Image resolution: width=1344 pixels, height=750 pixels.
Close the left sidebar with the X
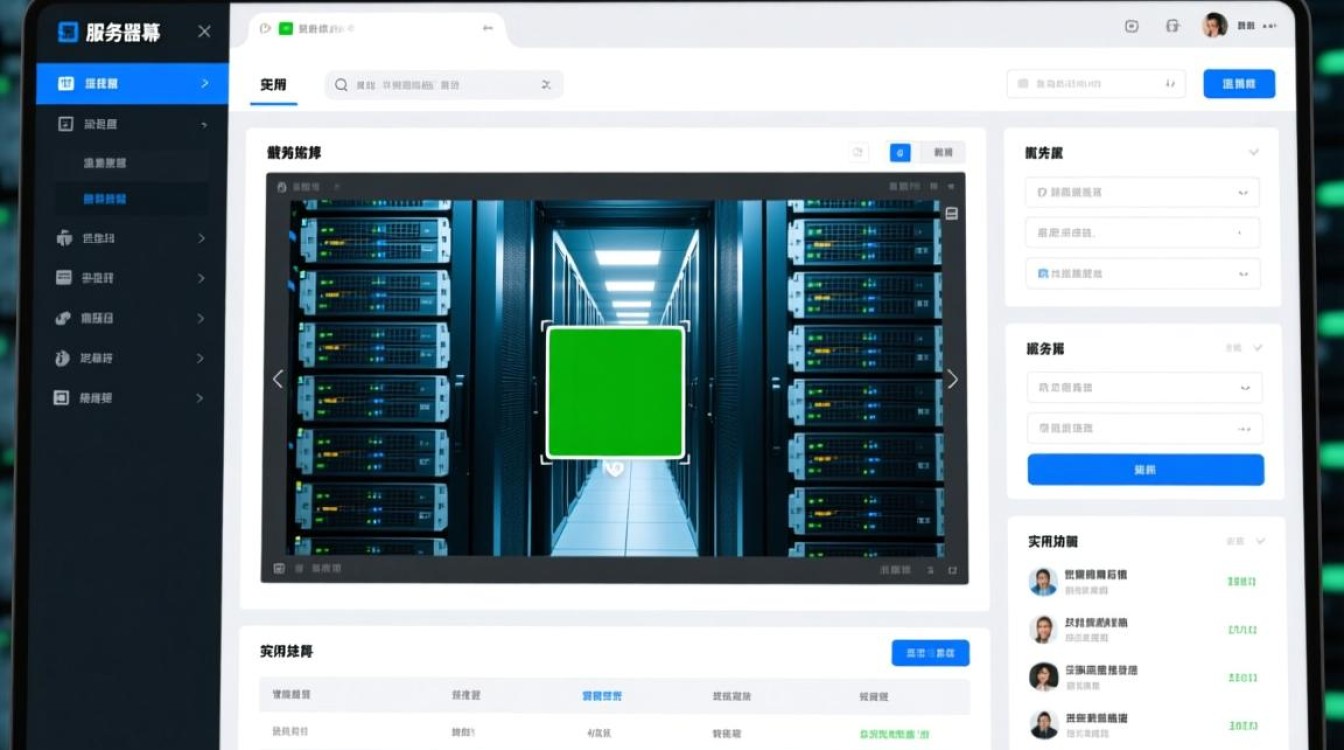pos(204,32)
